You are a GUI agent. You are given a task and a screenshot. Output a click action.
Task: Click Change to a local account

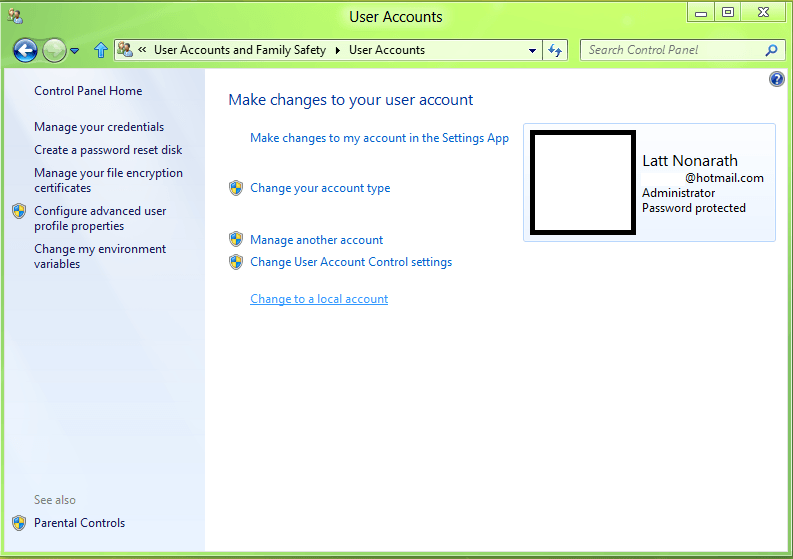click(x=319, y=299)
